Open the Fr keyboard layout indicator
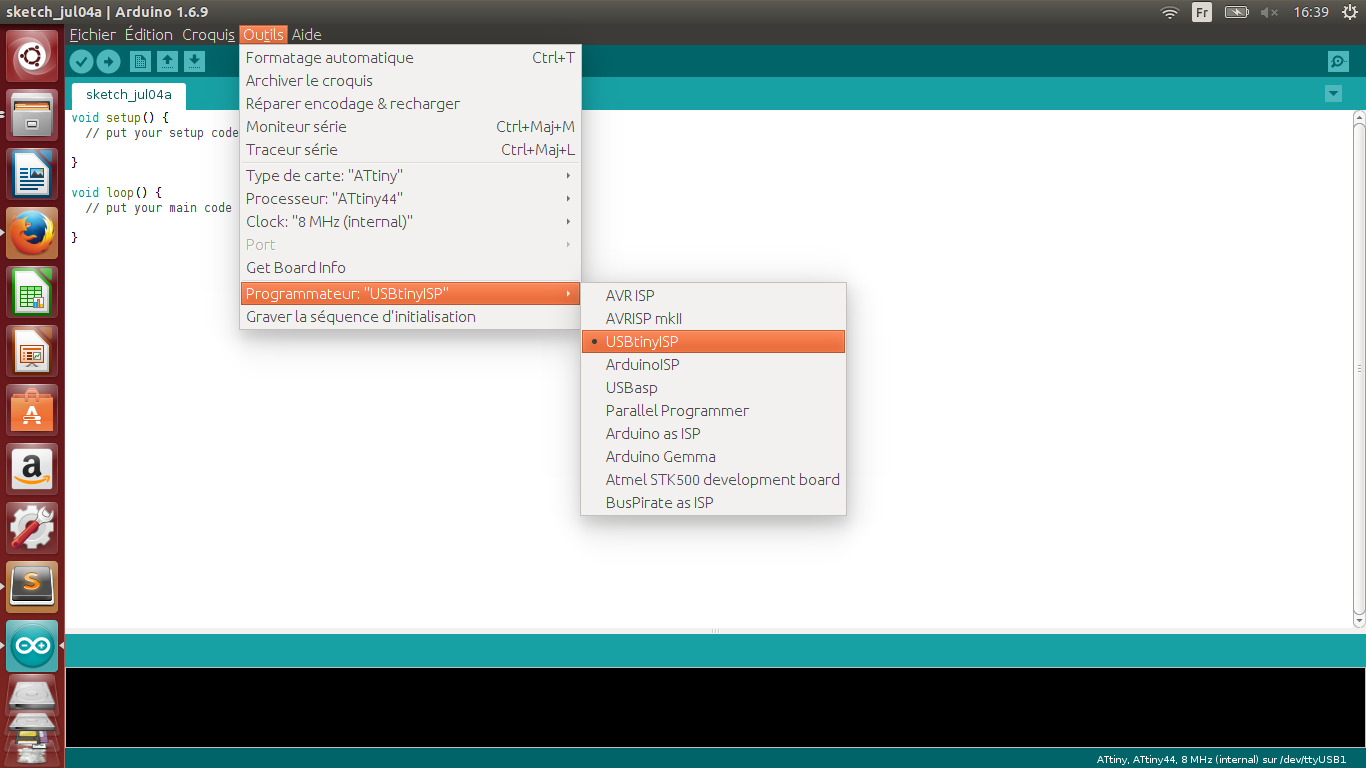 pyautogui.click(x=1202, y=12)
